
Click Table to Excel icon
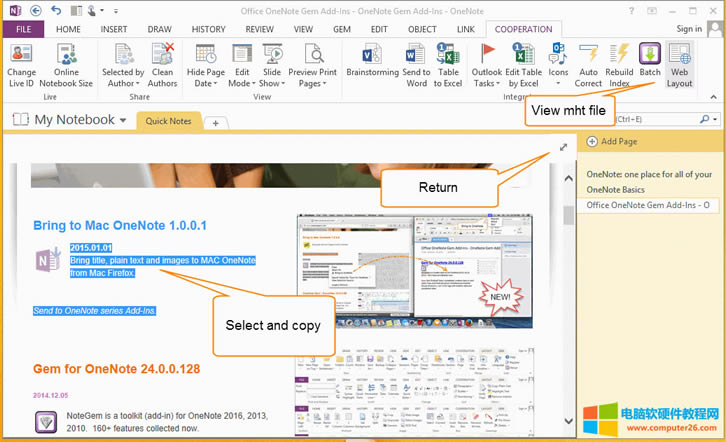click(447, 57)
